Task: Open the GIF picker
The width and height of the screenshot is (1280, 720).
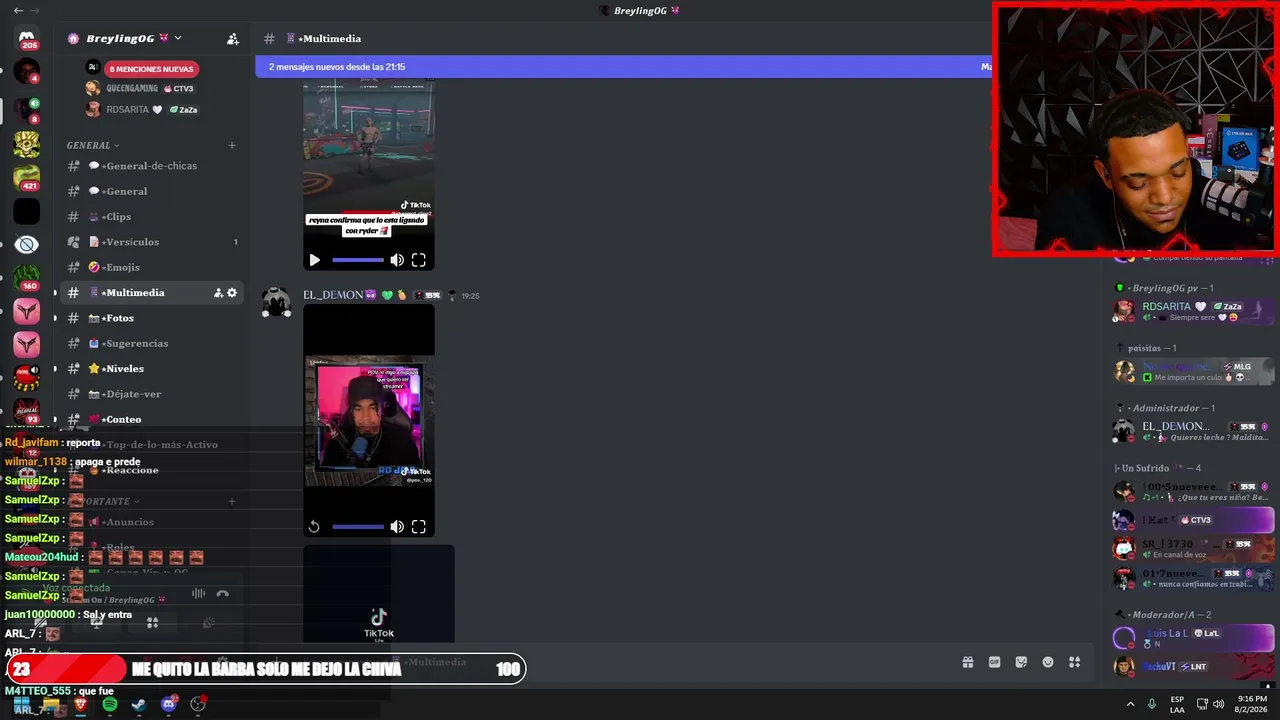Action: point(995,662)
